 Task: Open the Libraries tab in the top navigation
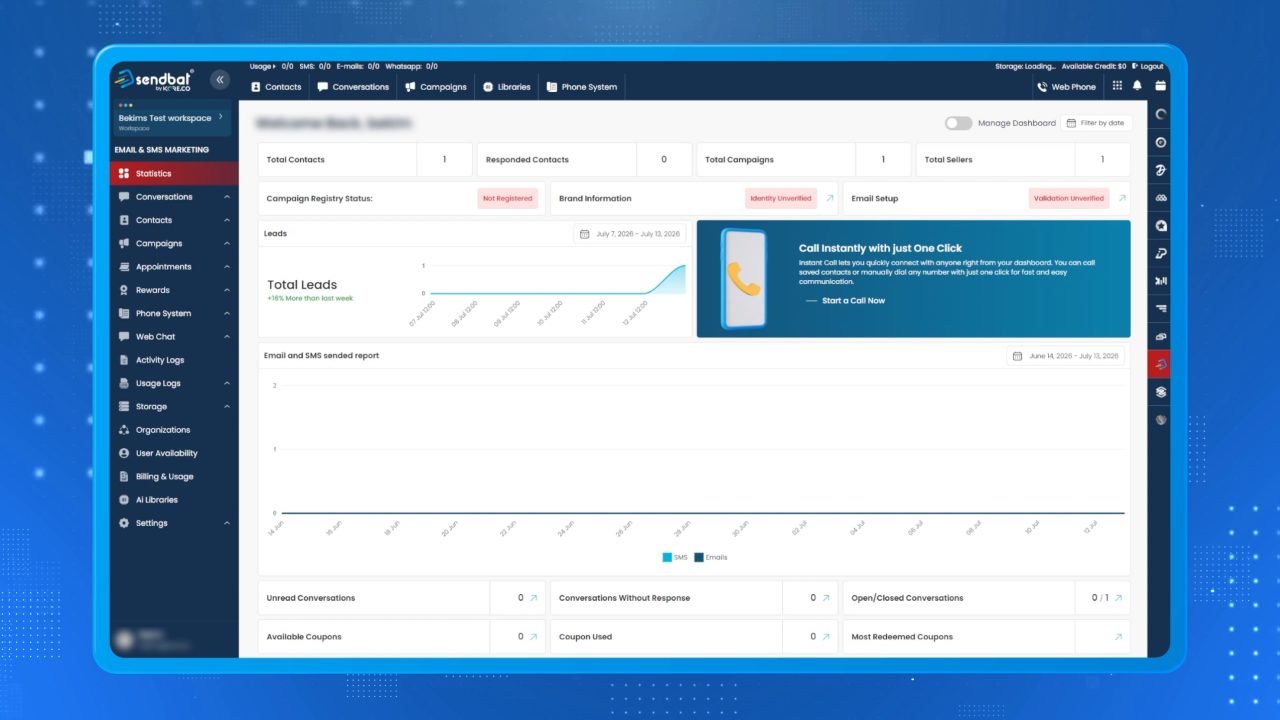tap(507, 87)
